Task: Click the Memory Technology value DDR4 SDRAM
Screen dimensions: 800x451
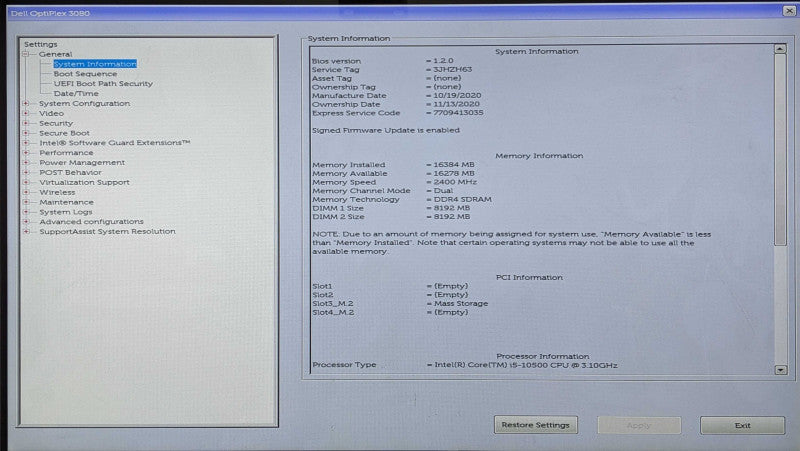Action: click(x=462, y=199)
